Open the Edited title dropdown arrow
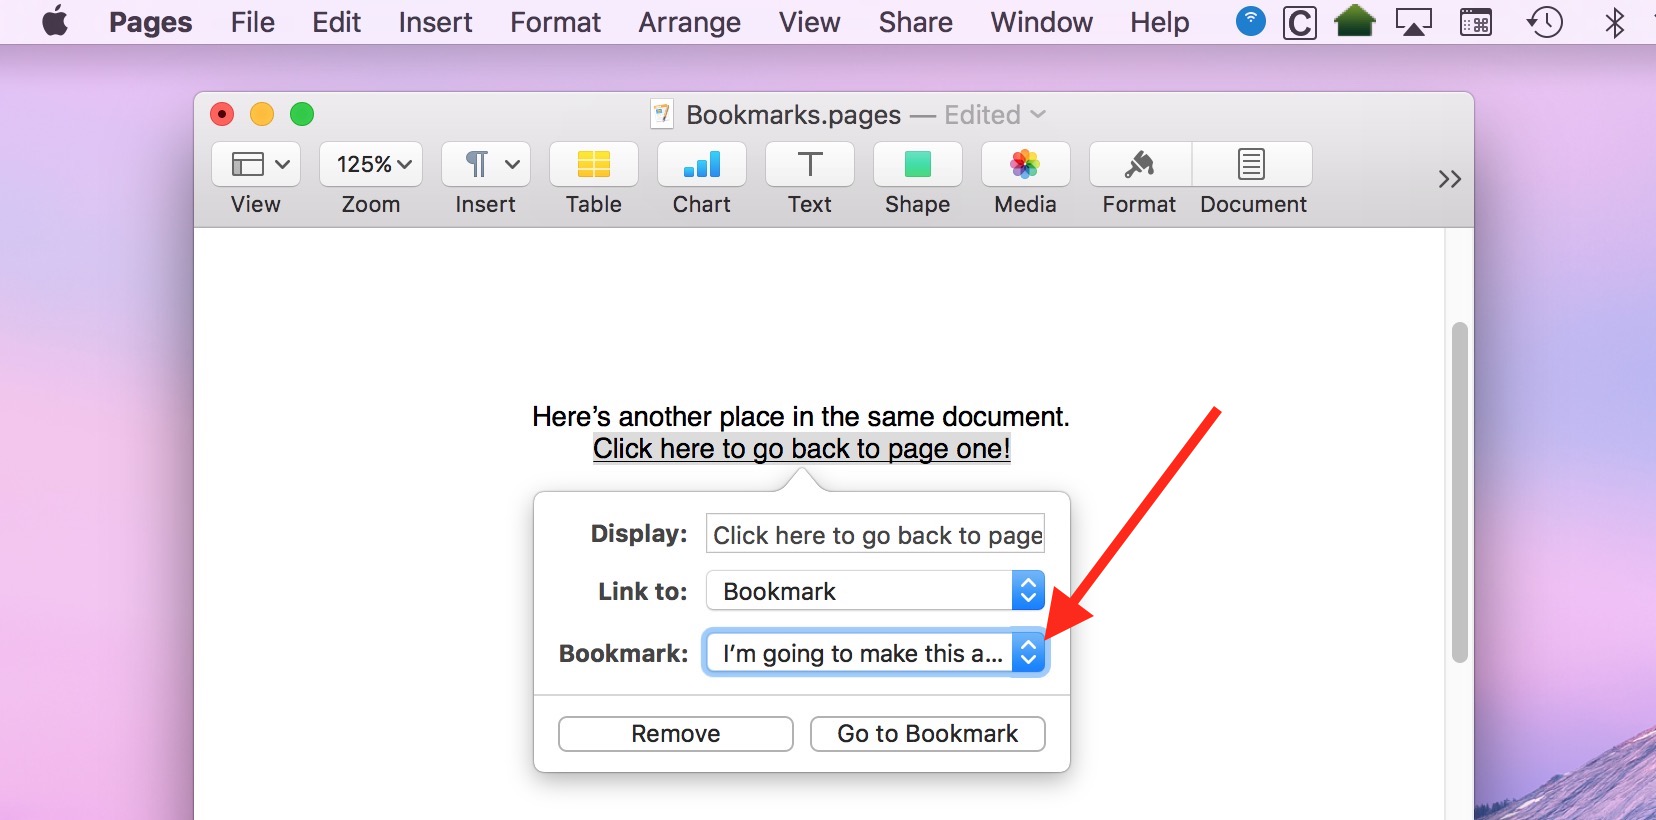1656x820 pixels. point(1038,114)
